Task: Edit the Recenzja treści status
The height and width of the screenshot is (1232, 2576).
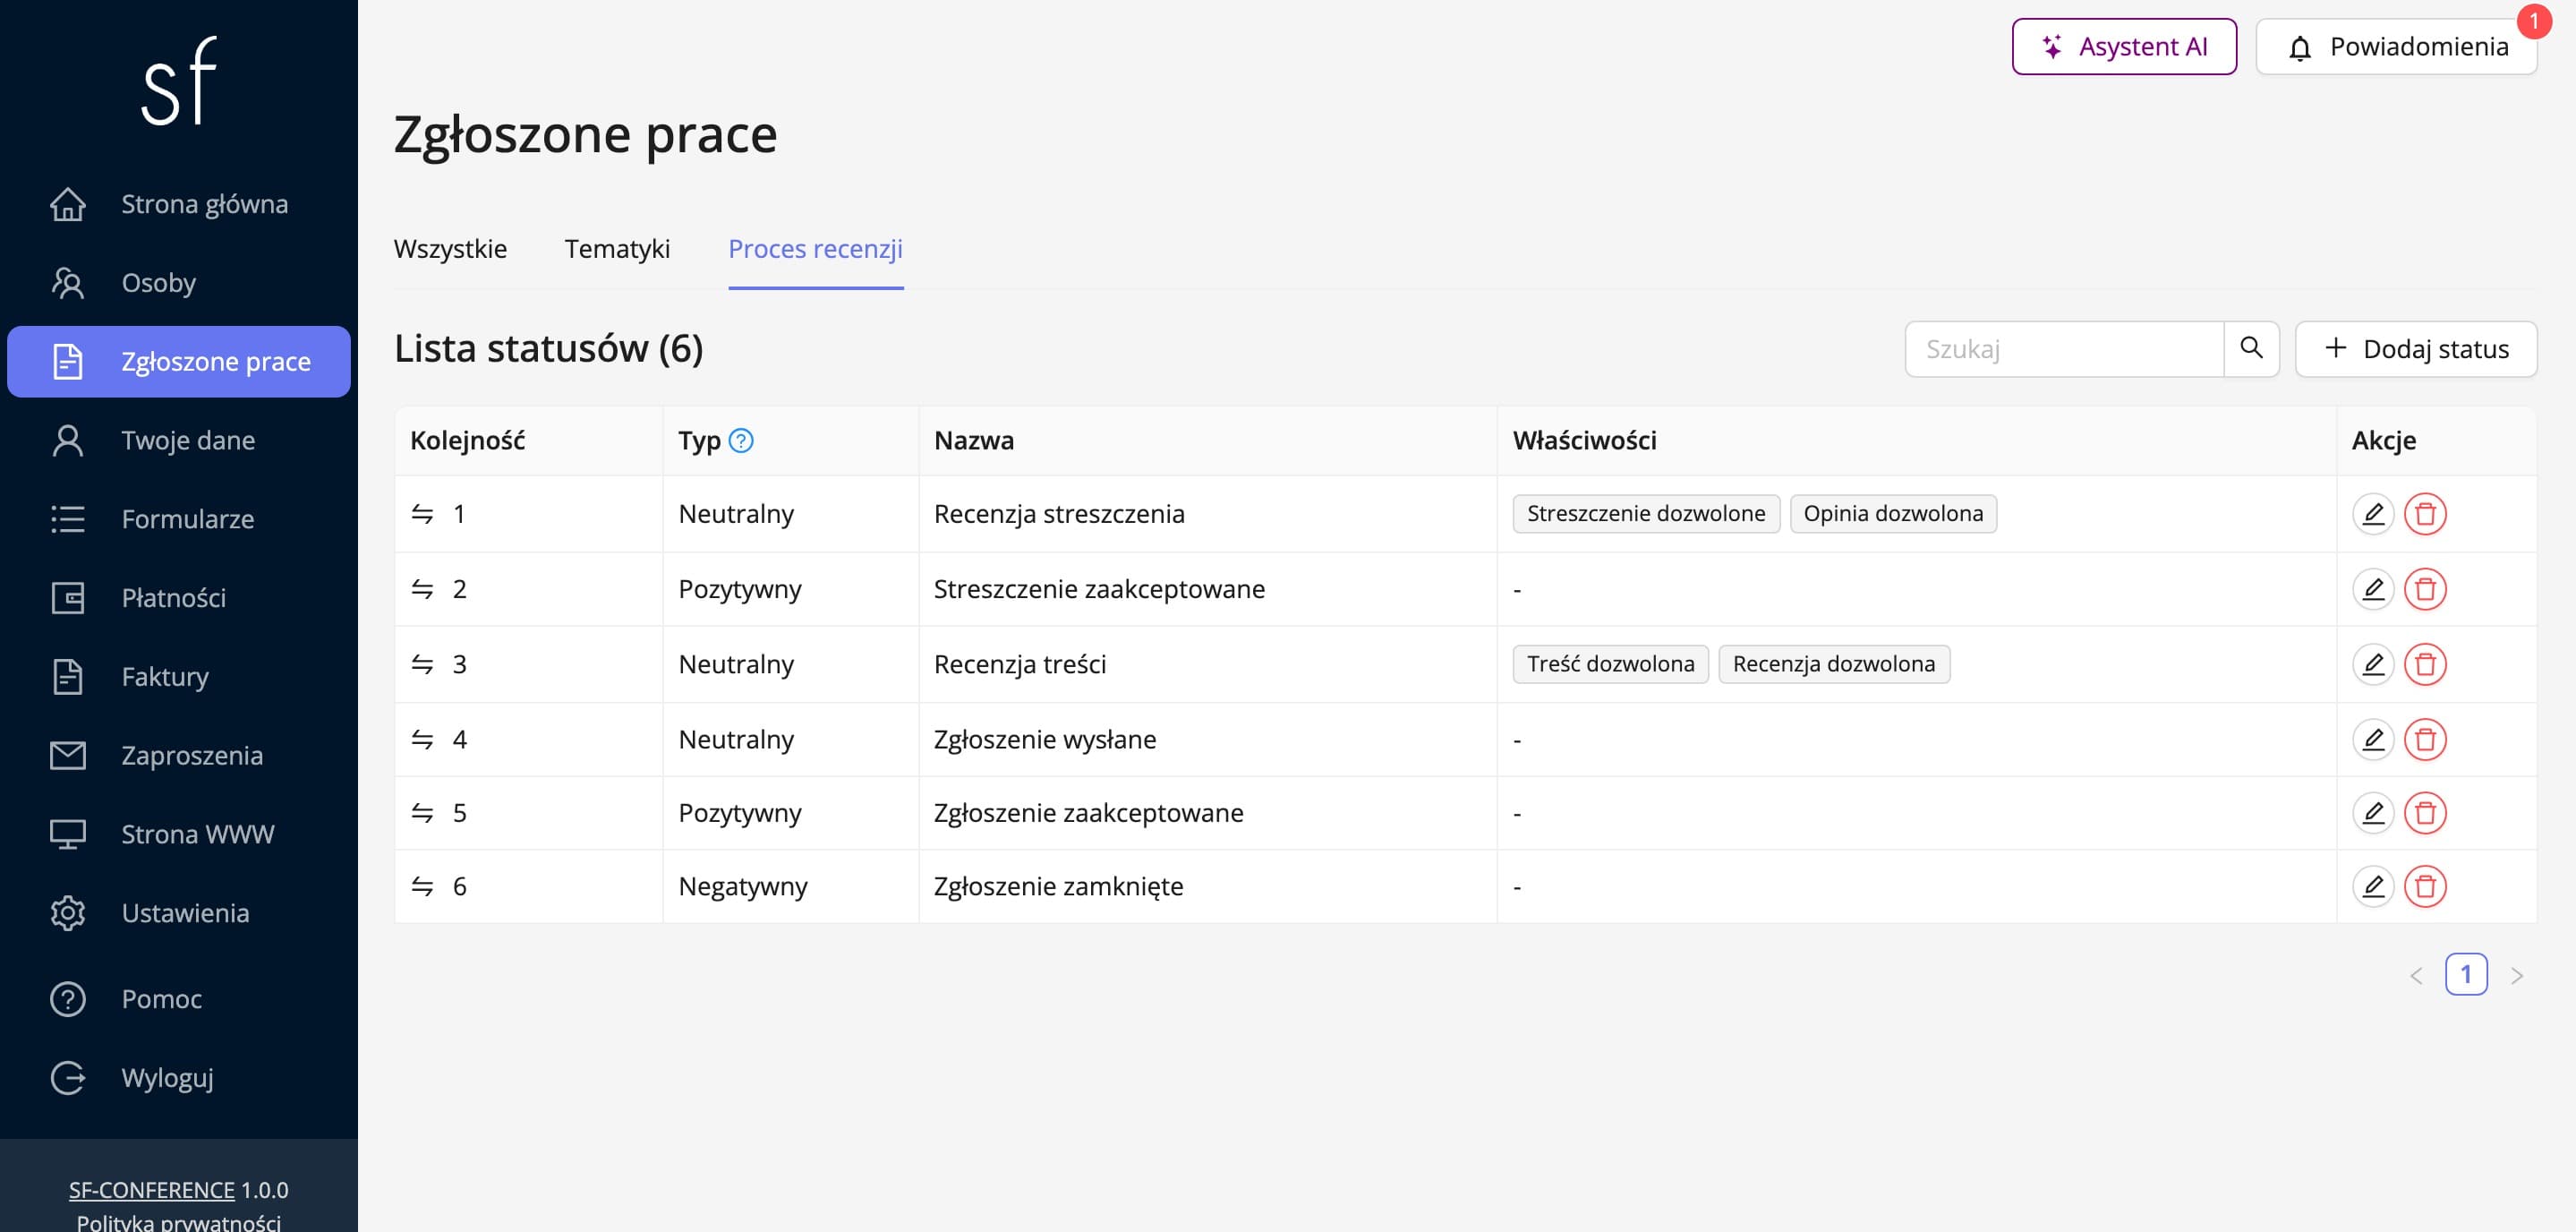Action: tap(2372, 664)
